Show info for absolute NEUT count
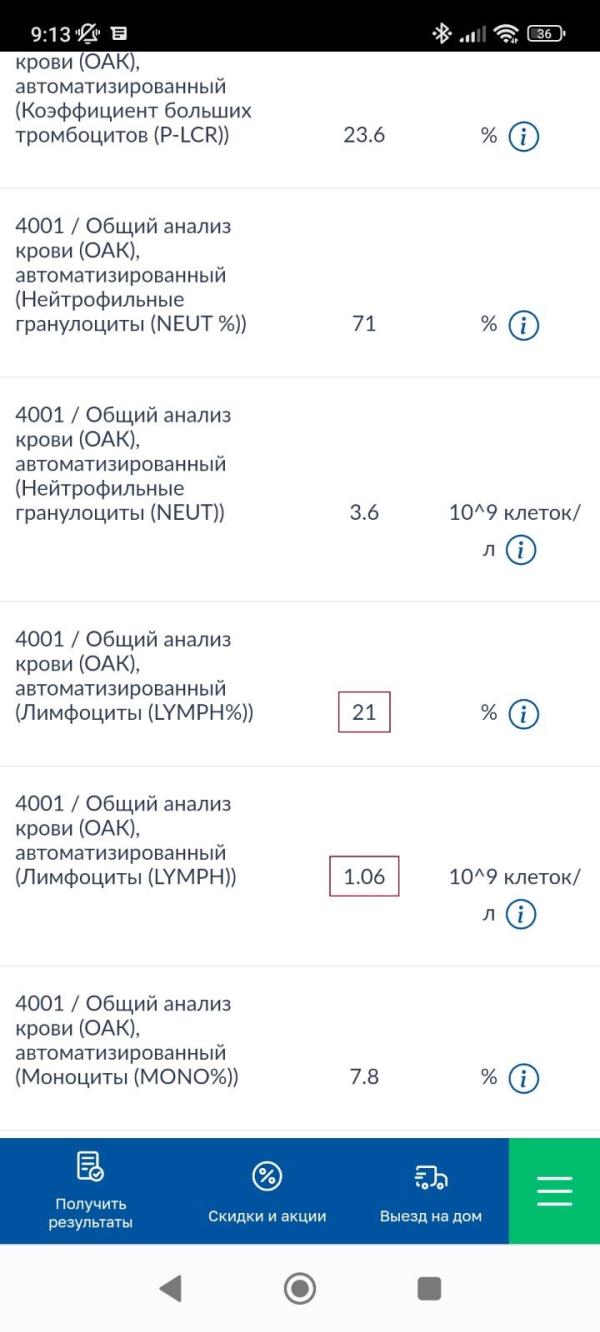Image resolution: width=600 pixels, height=1332 pixels. click(521, 550)
